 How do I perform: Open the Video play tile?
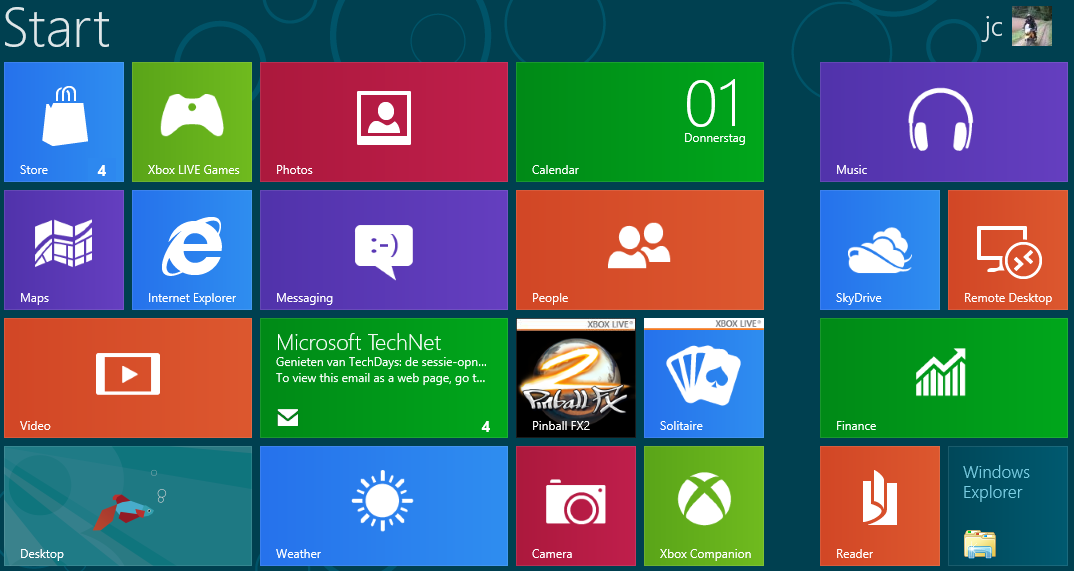pyautogui.click(x=128, y=378)
